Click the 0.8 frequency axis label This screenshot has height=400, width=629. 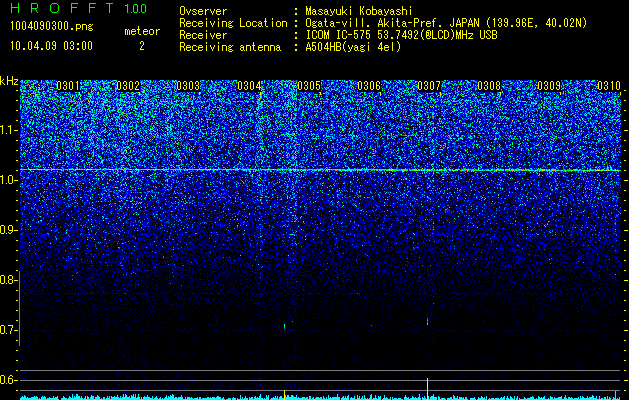[x=8, y=280]
